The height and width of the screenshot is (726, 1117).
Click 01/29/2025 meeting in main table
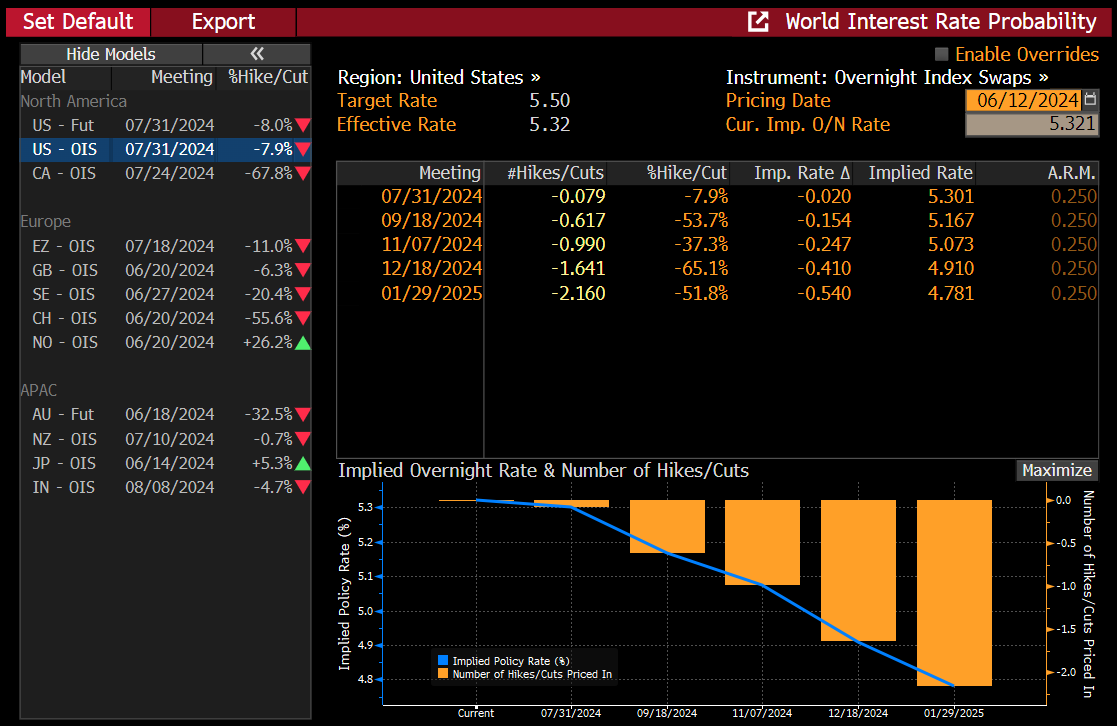click(x=432, y=294)
